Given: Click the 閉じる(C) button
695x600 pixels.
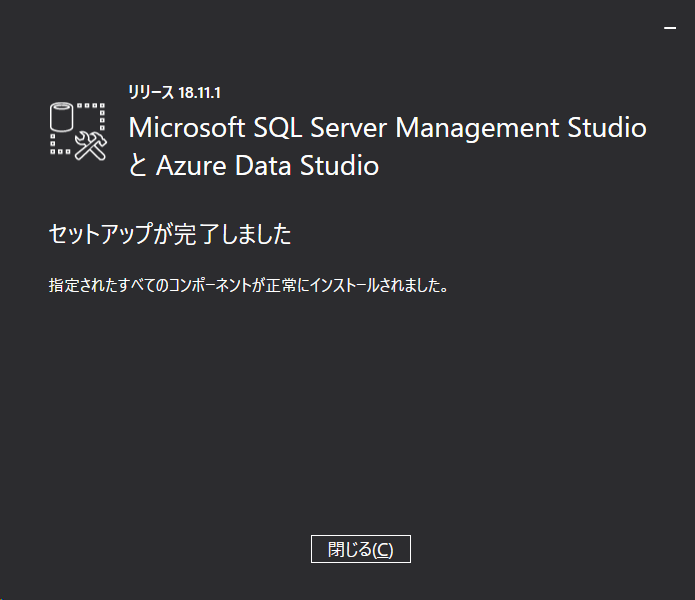Looking at the screenshot, I should 360,549.
